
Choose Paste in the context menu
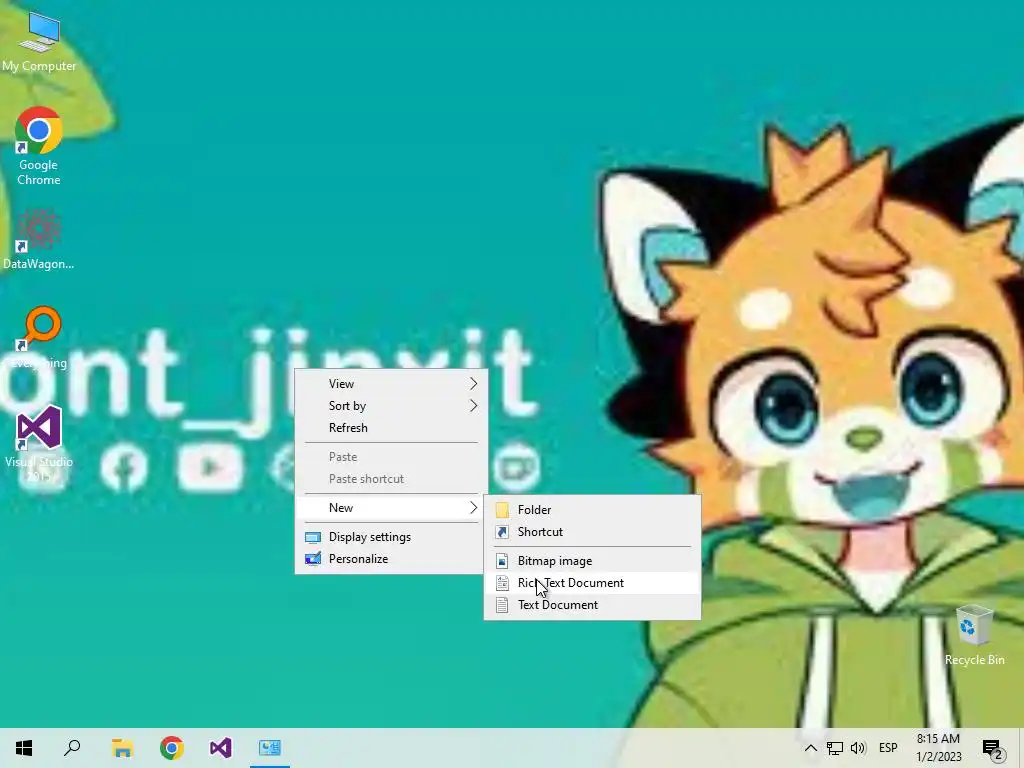point(391,456)
